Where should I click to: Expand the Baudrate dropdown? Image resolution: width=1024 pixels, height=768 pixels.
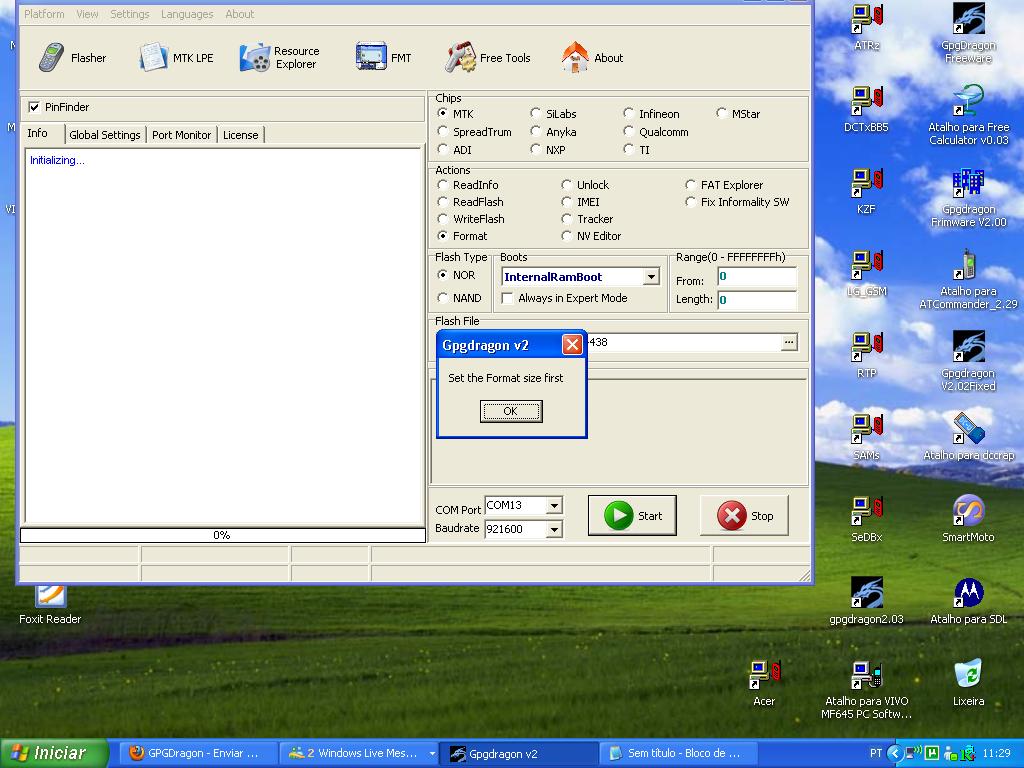(x=554, y=529)
